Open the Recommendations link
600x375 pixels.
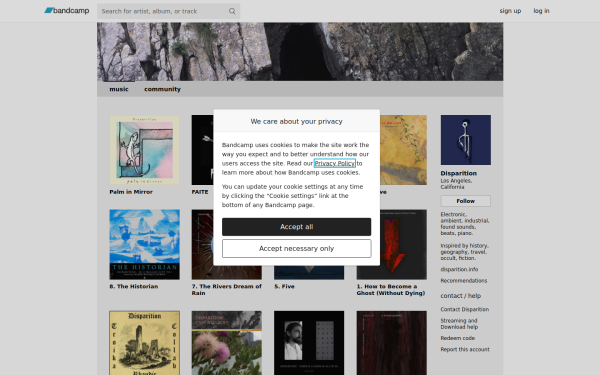(463, 280)
